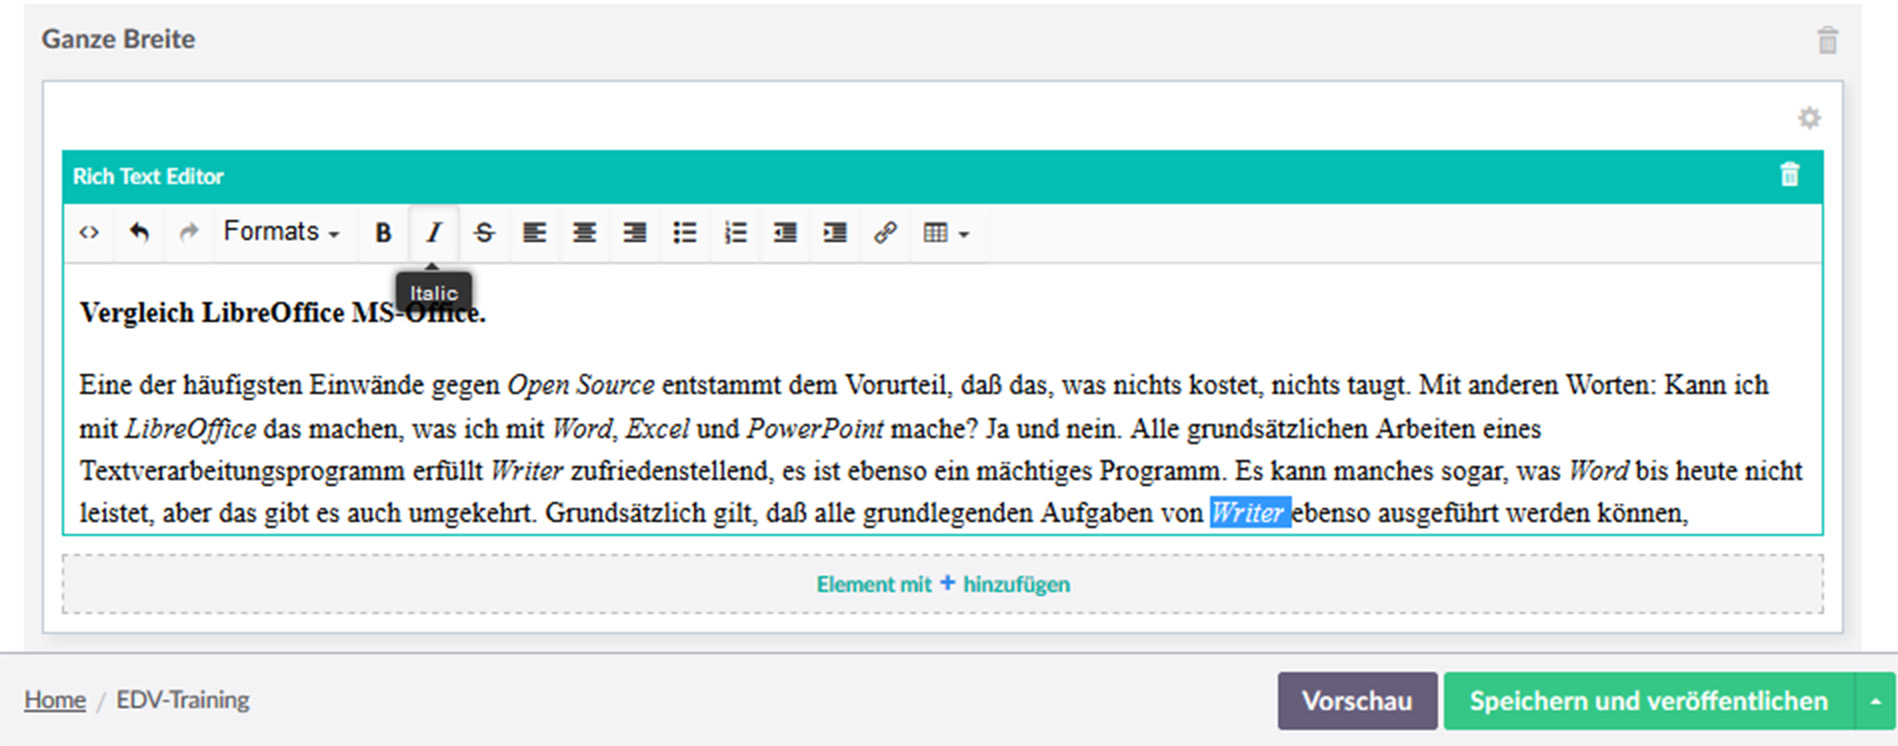Delete the Ganze Breite section
Screen dimensions: 1898x746
[x=1828, y=40]
